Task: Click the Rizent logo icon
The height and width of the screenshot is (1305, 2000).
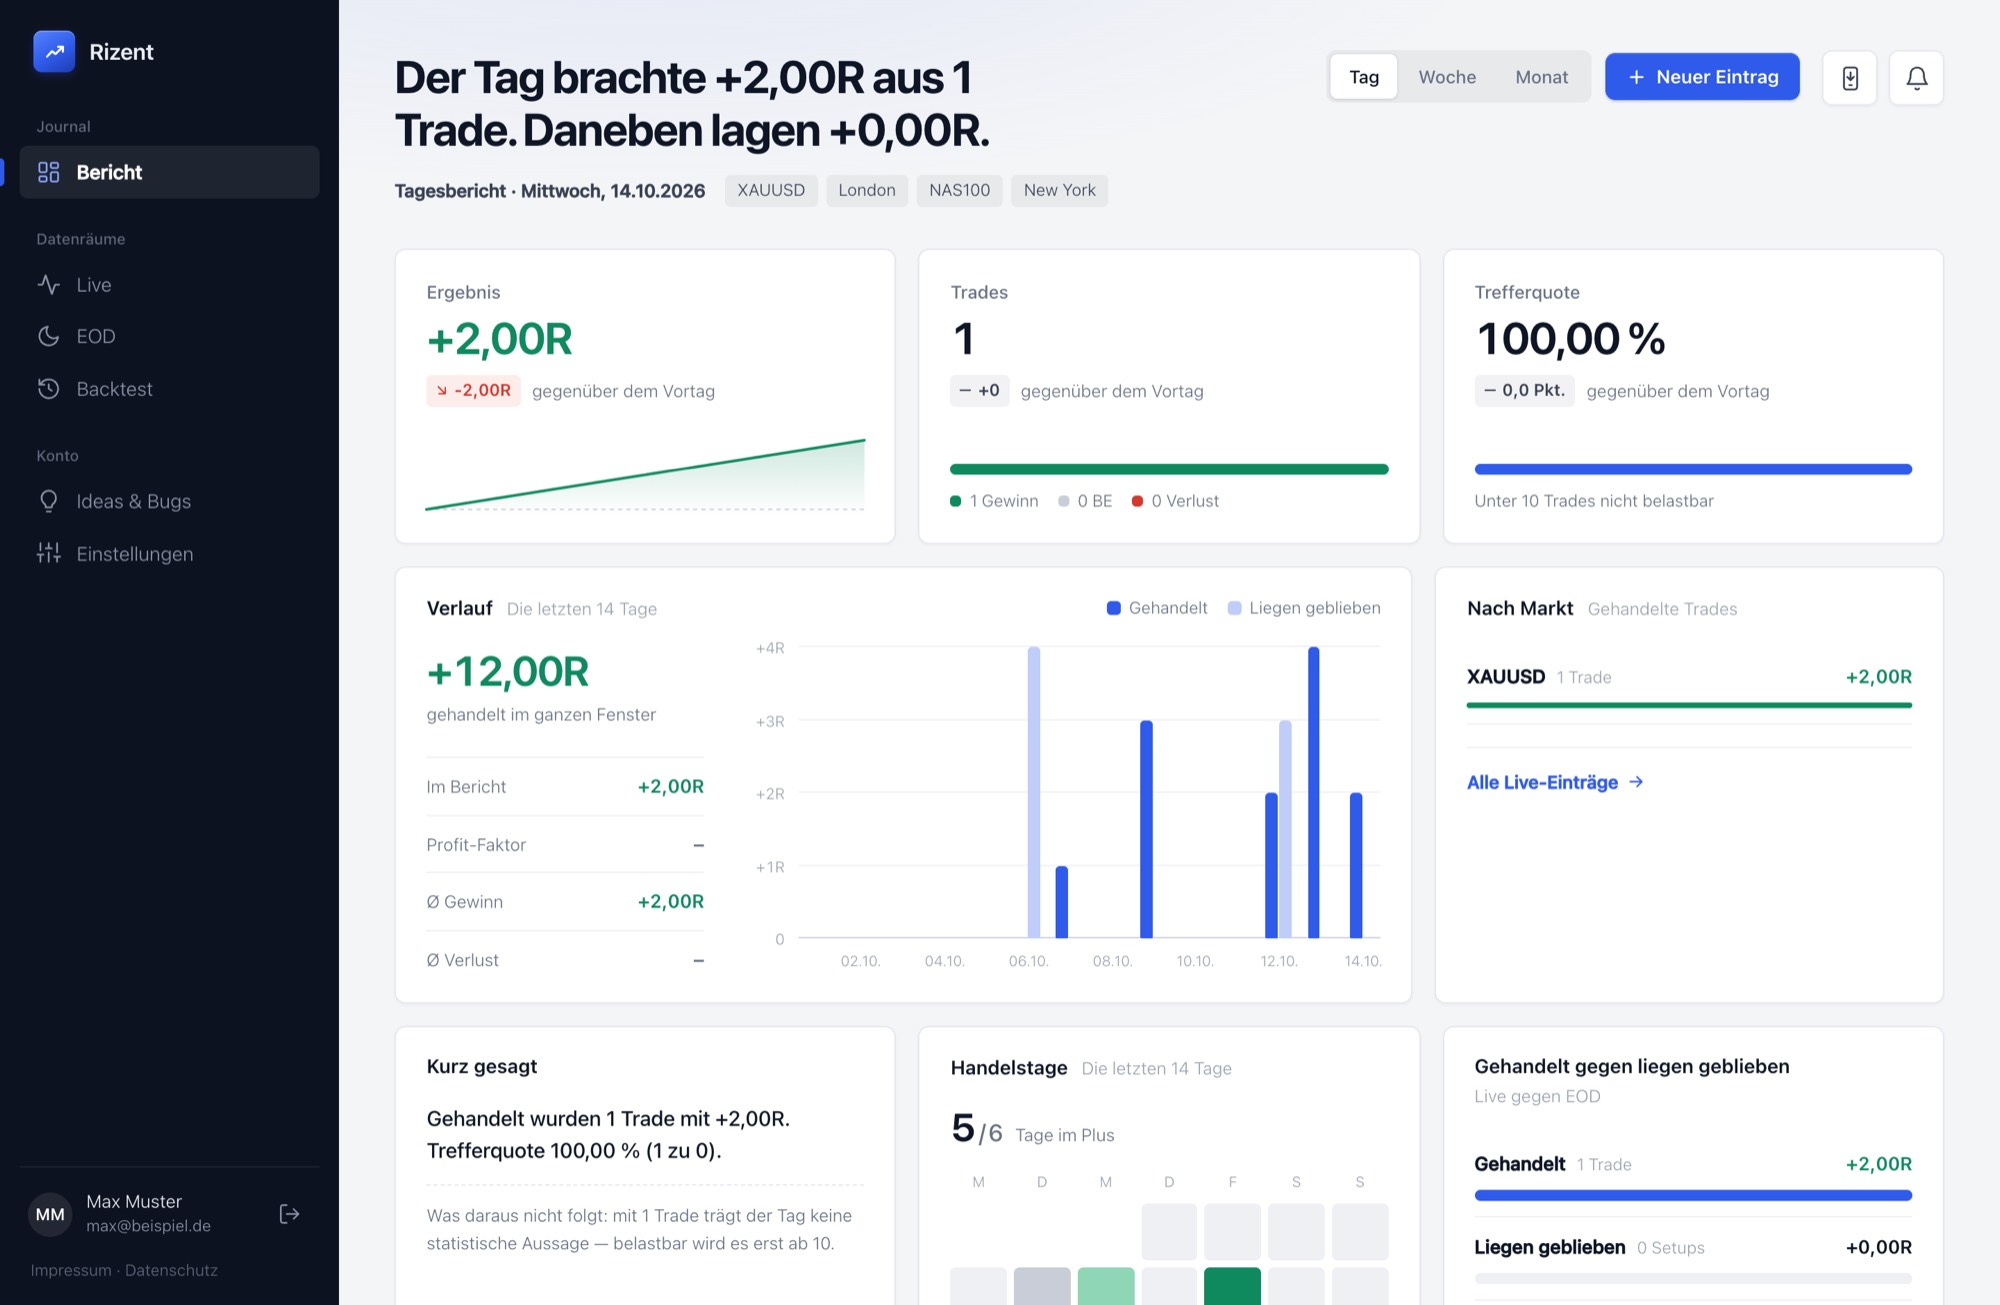Action: coord(54,51)
